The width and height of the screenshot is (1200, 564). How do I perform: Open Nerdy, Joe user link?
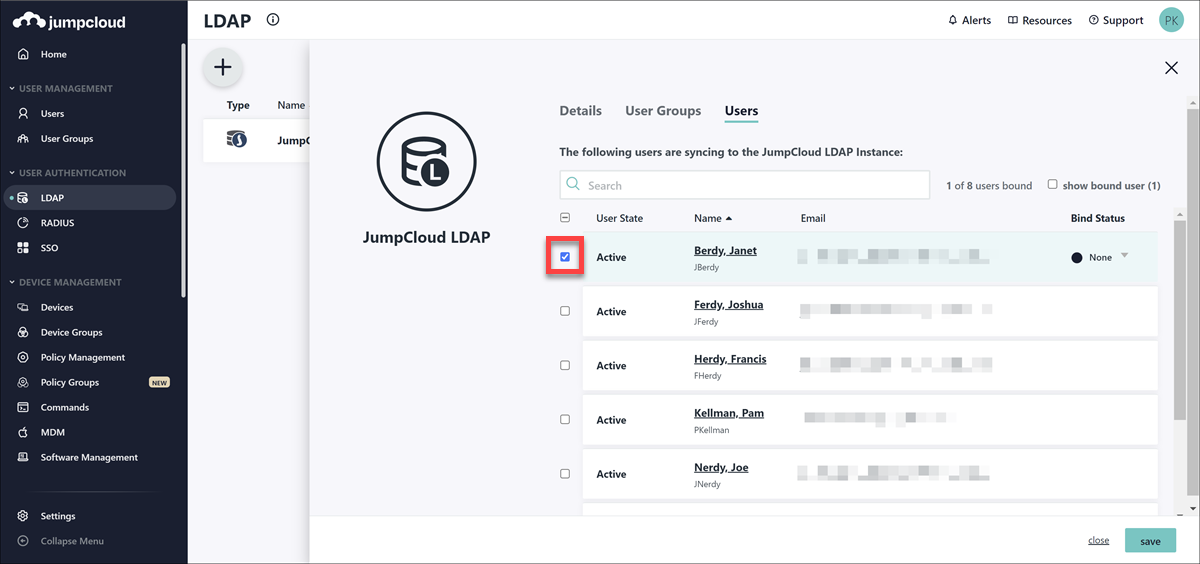pos(721,467)
